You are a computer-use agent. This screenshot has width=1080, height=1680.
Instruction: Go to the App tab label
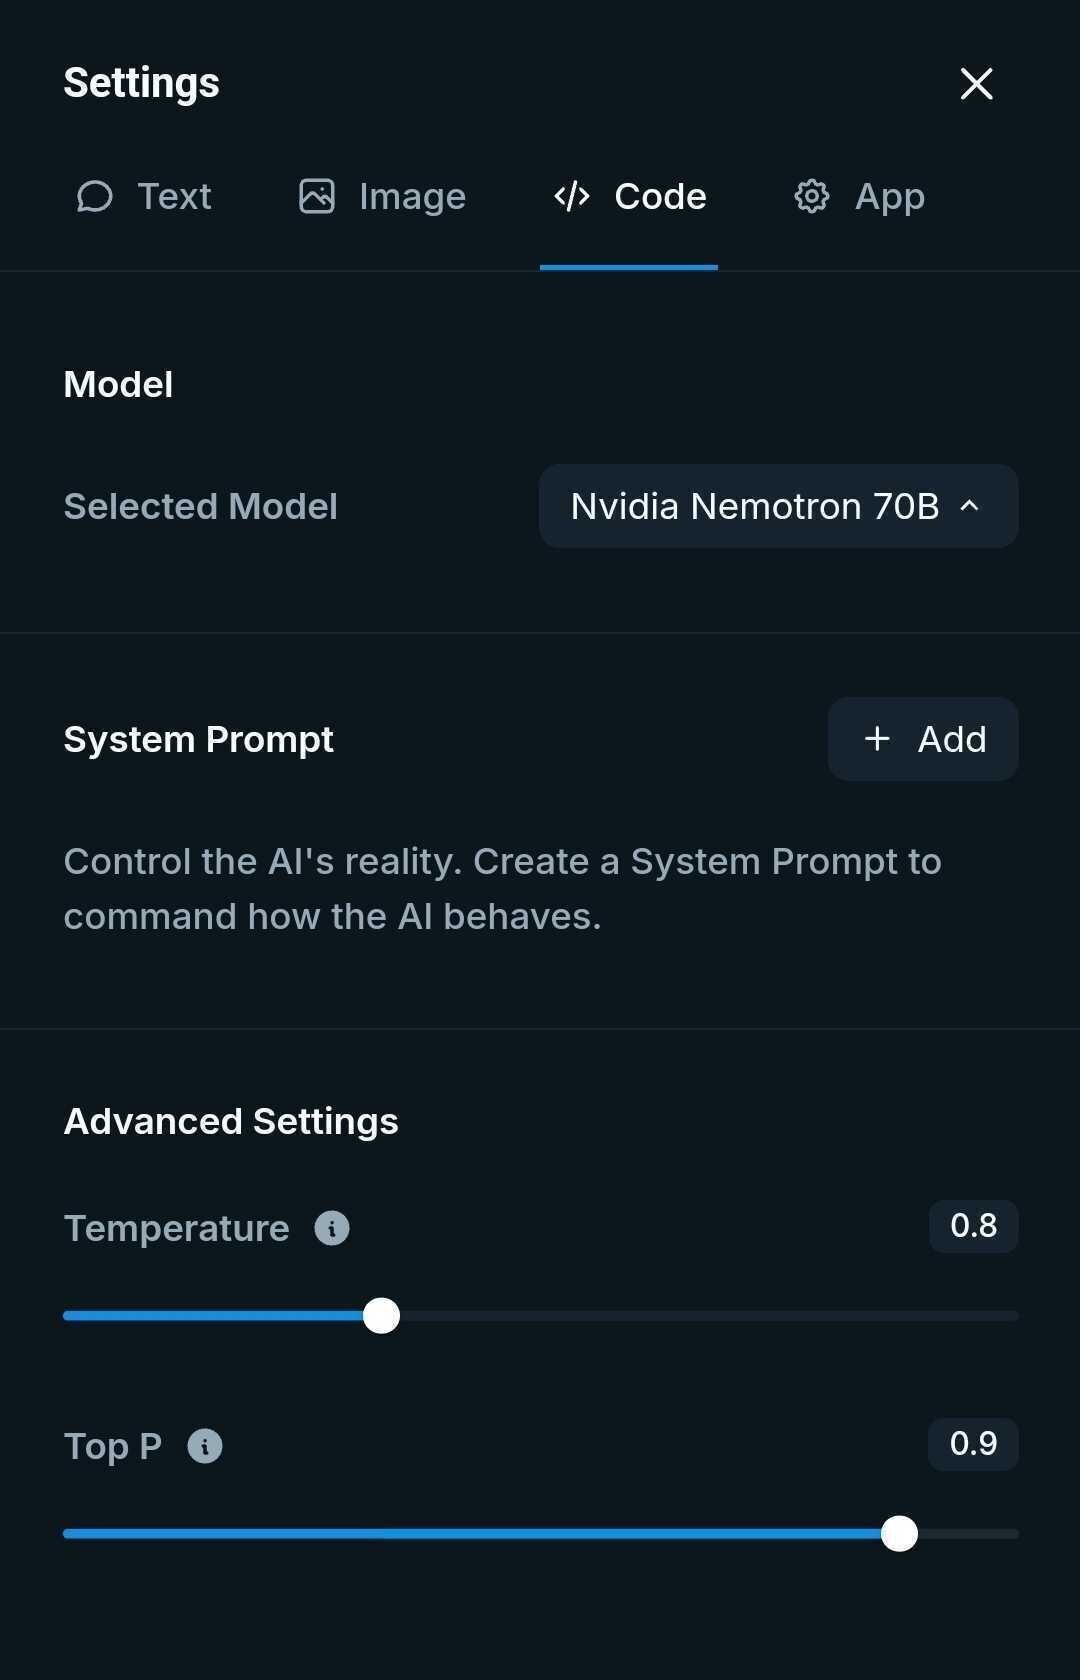(x=889, y=197)
